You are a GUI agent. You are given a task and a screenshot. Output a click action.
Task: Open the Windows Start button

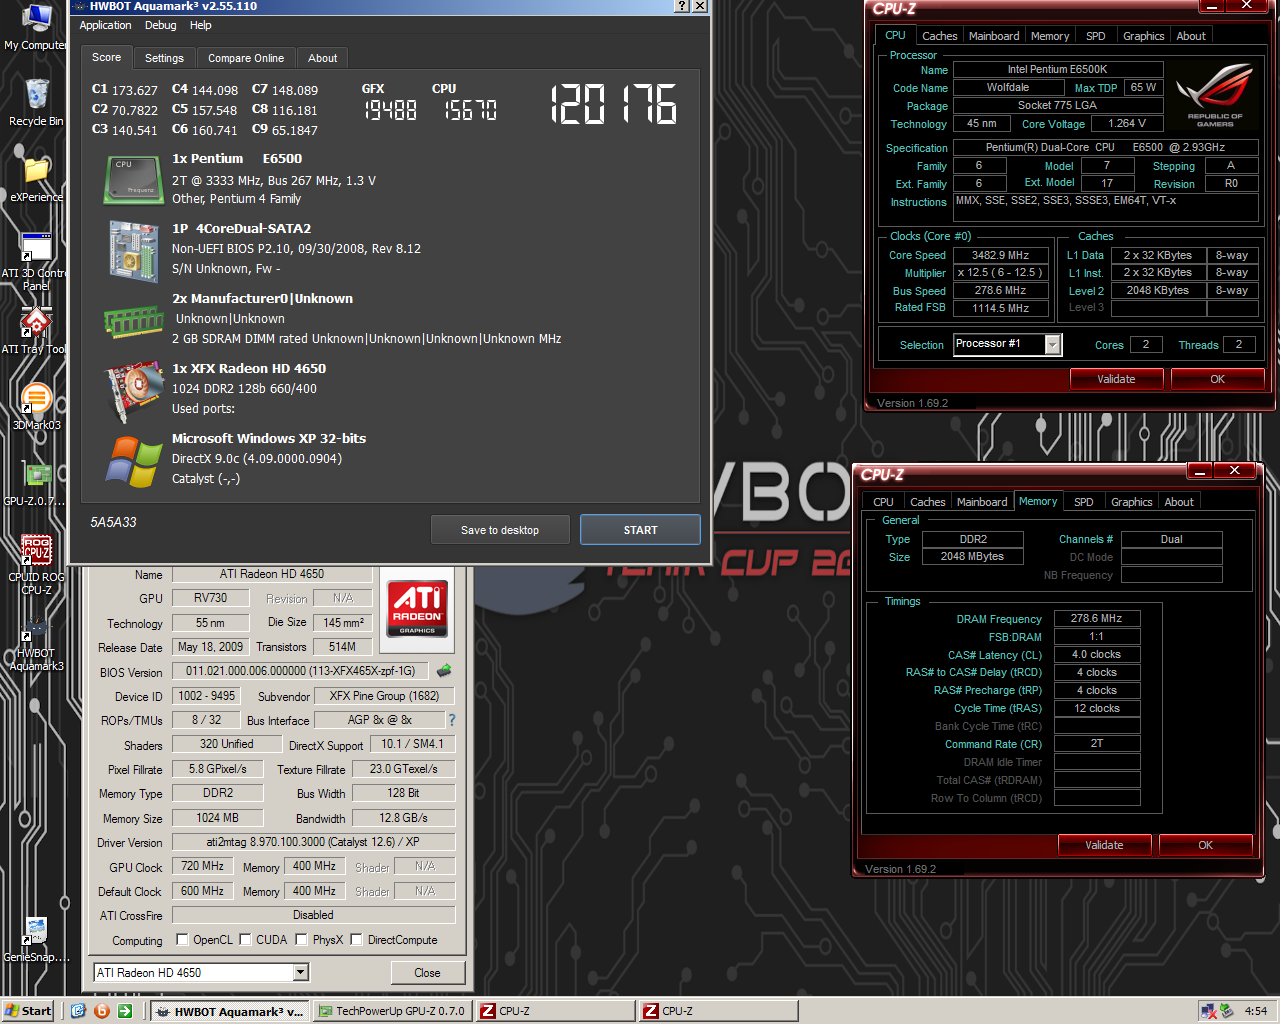[x=28, y=1011]
